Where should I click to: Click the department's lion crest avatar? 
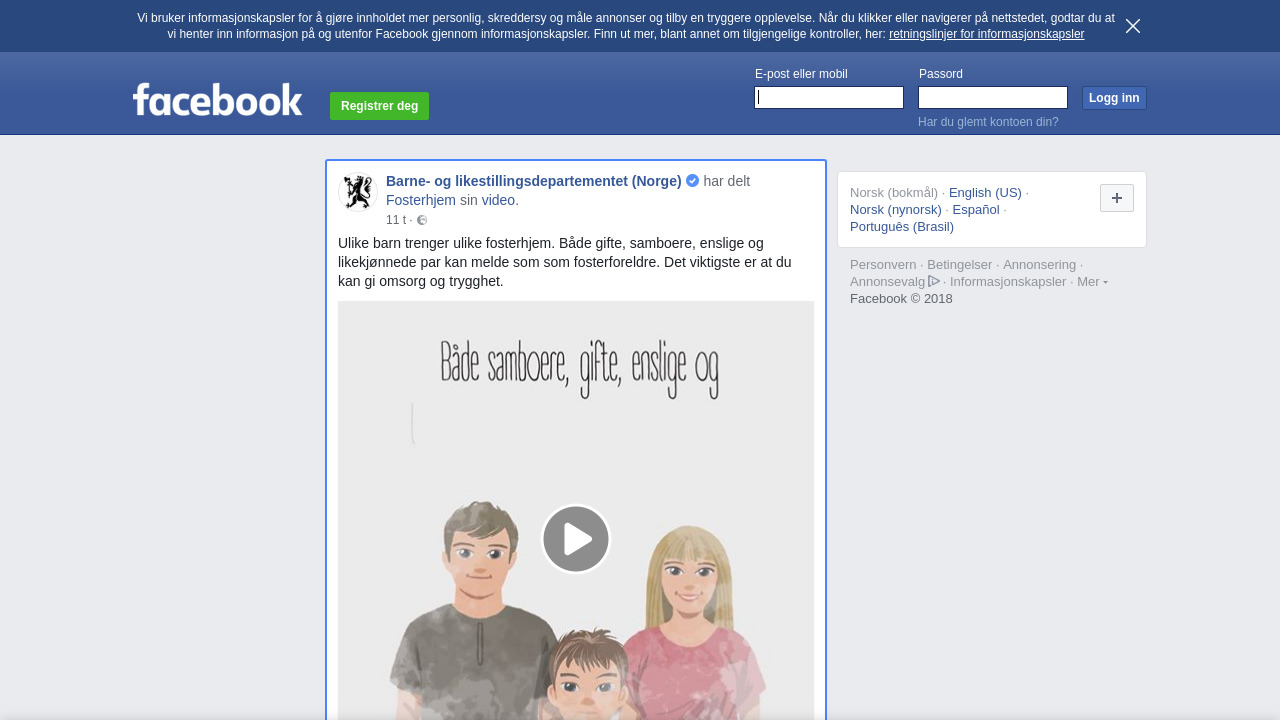357,192
